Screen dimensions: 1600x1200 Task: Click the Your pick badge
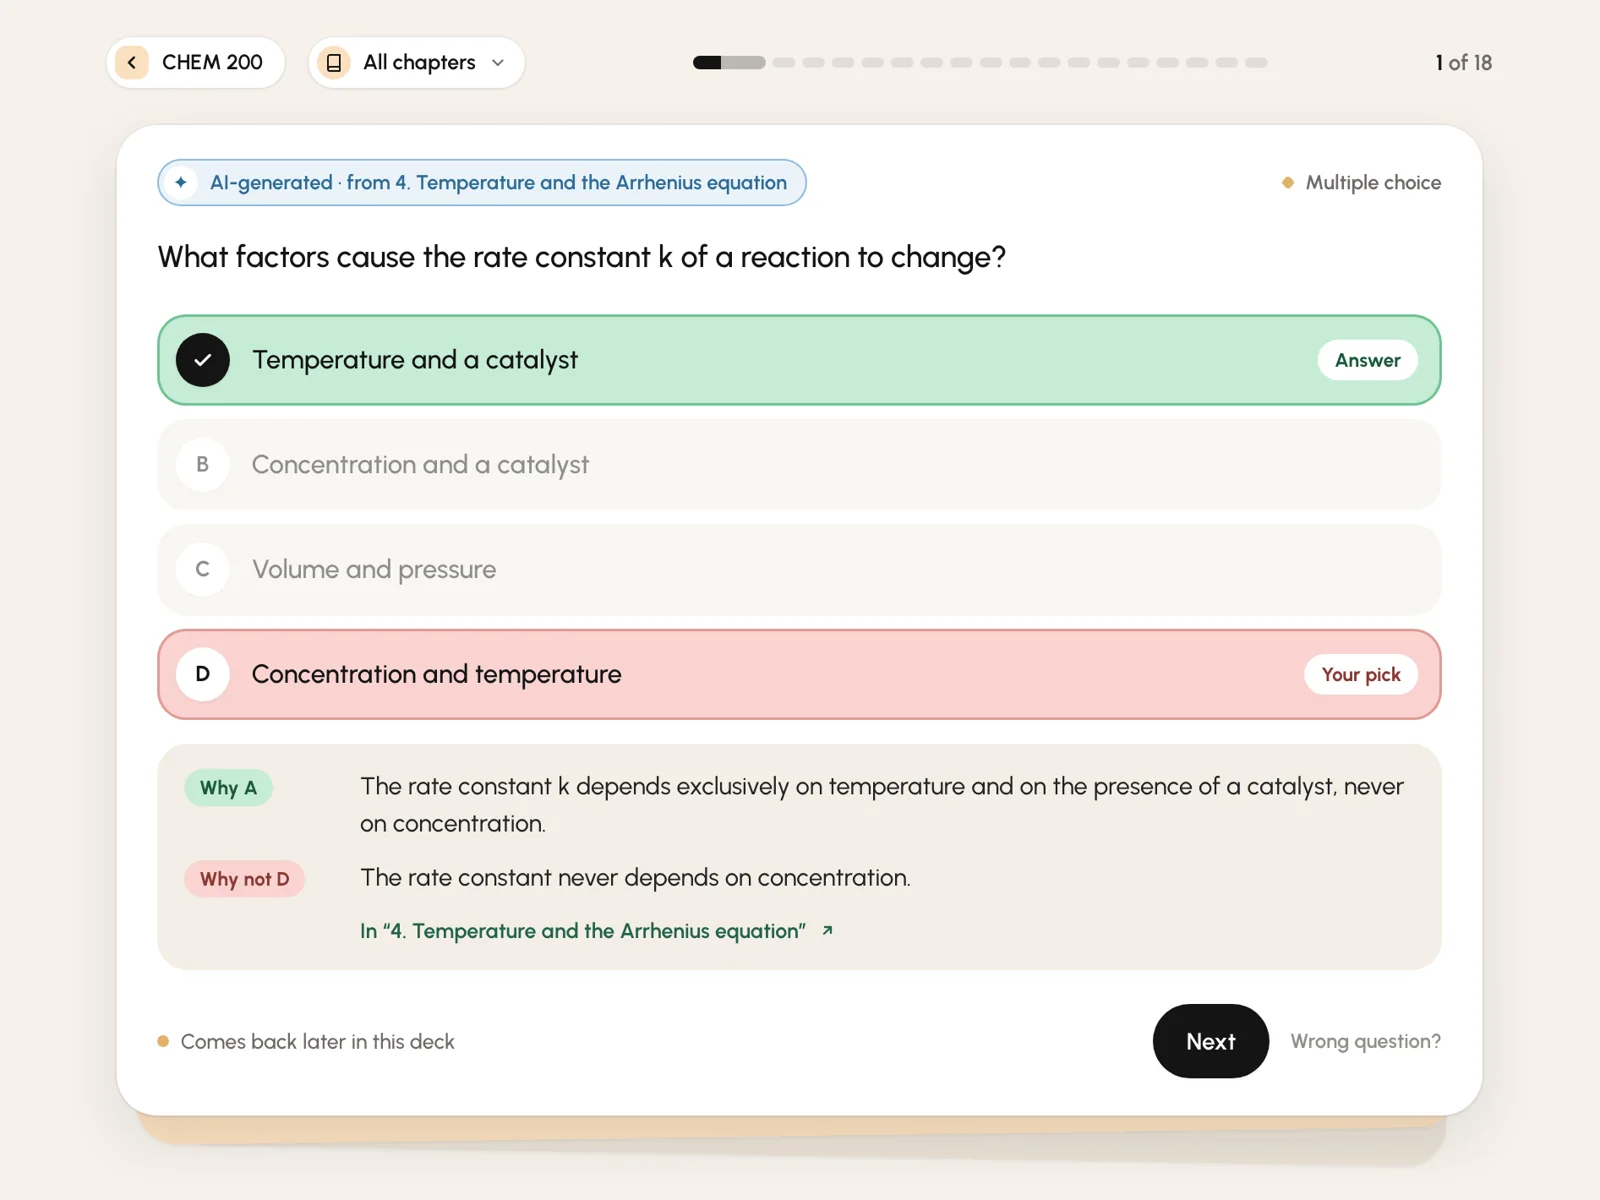click(x=1360, y=674)
